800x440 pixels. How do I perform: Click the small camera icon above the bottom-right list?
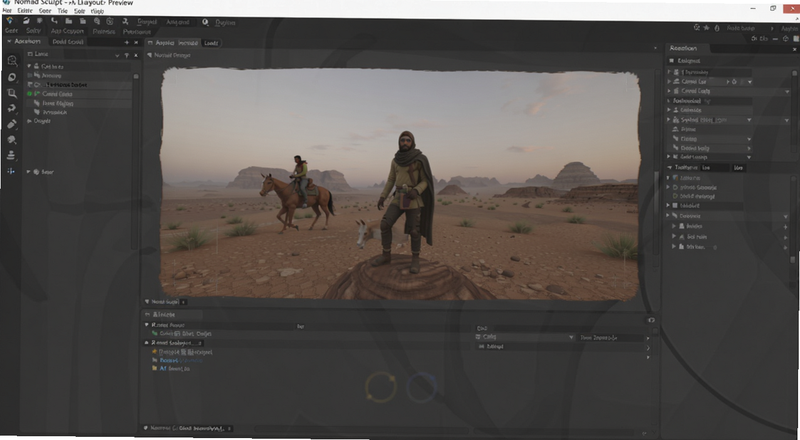point(651,320)
